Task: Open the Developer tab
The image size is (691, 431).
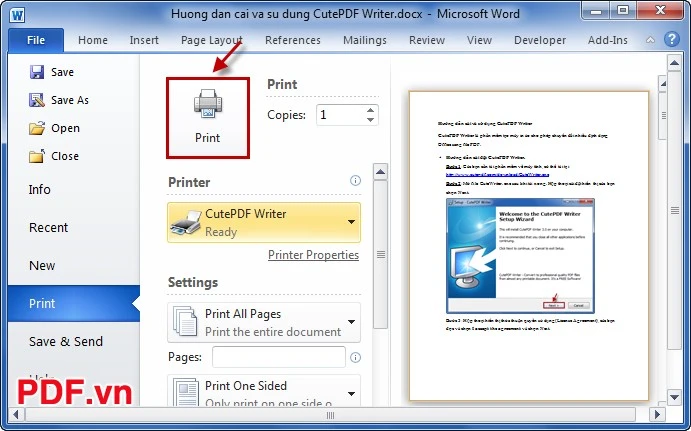Action: 540,40
